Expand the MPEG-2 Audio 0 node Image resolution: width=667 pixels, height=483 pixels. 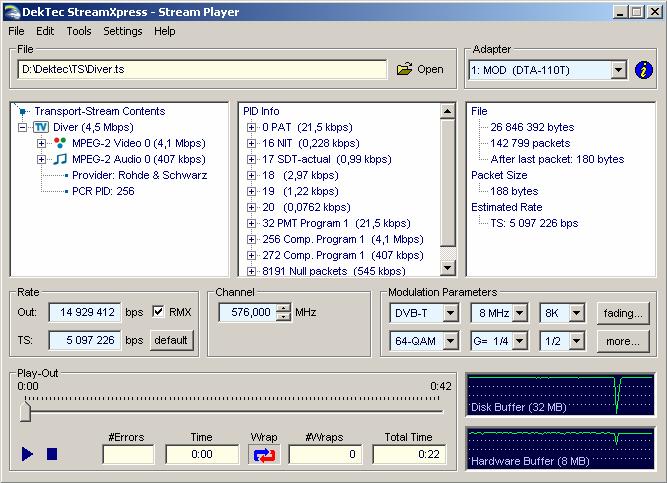click(41, 160)
